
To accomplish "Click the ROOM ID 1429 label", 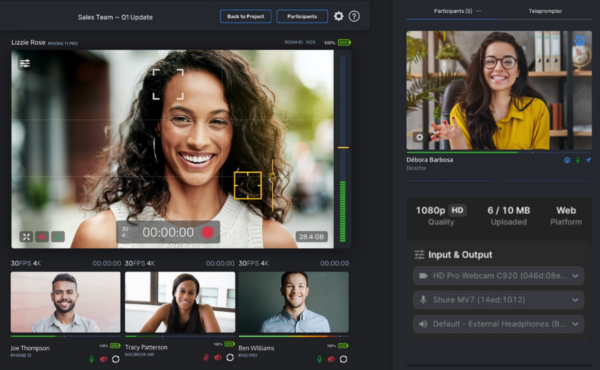I will [300, 42].
